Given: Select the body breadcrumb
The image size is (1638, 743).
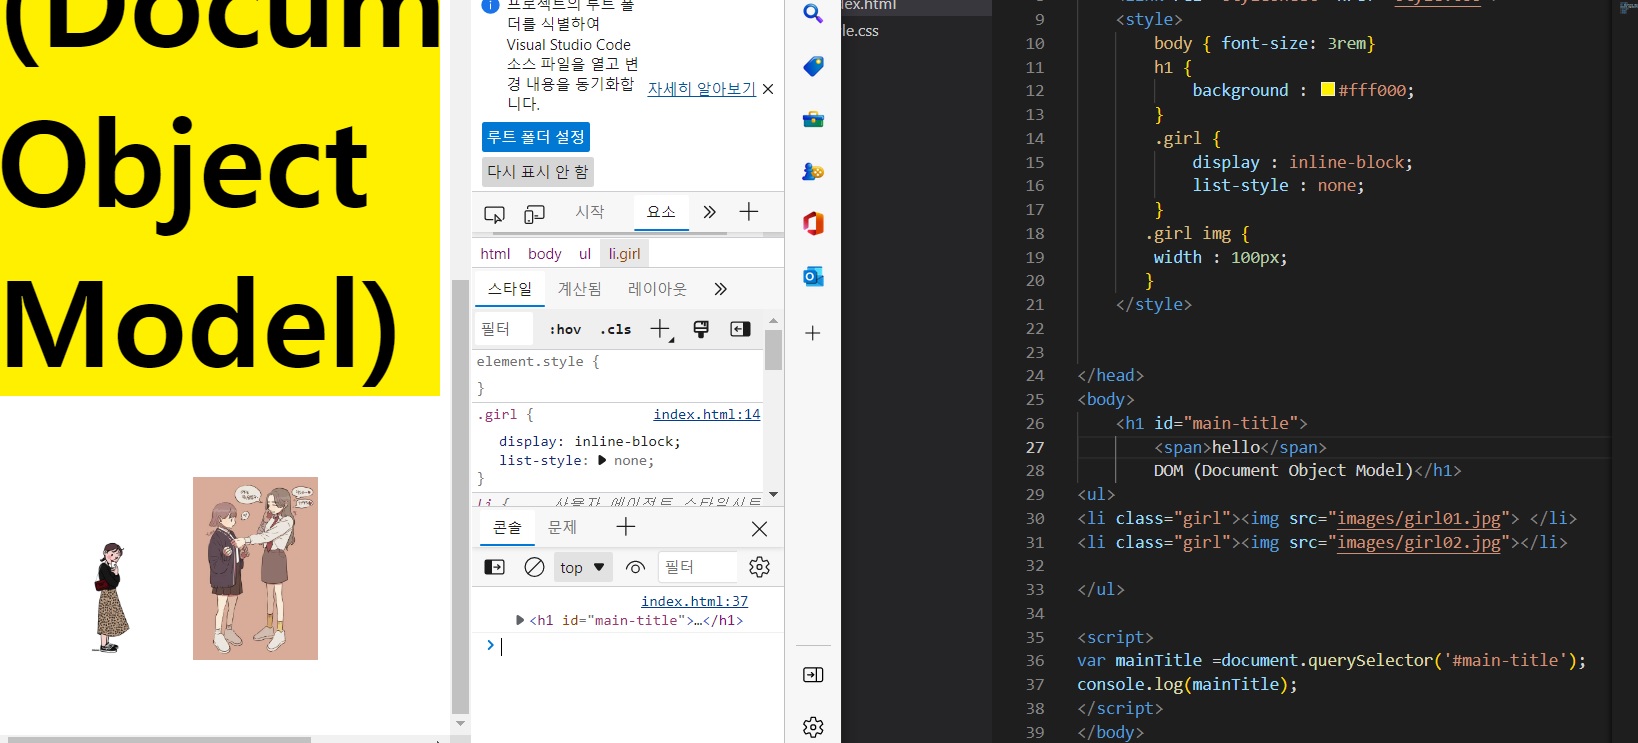Looking at the screenshot, I should pyautogui.click(x=545, y=254).
